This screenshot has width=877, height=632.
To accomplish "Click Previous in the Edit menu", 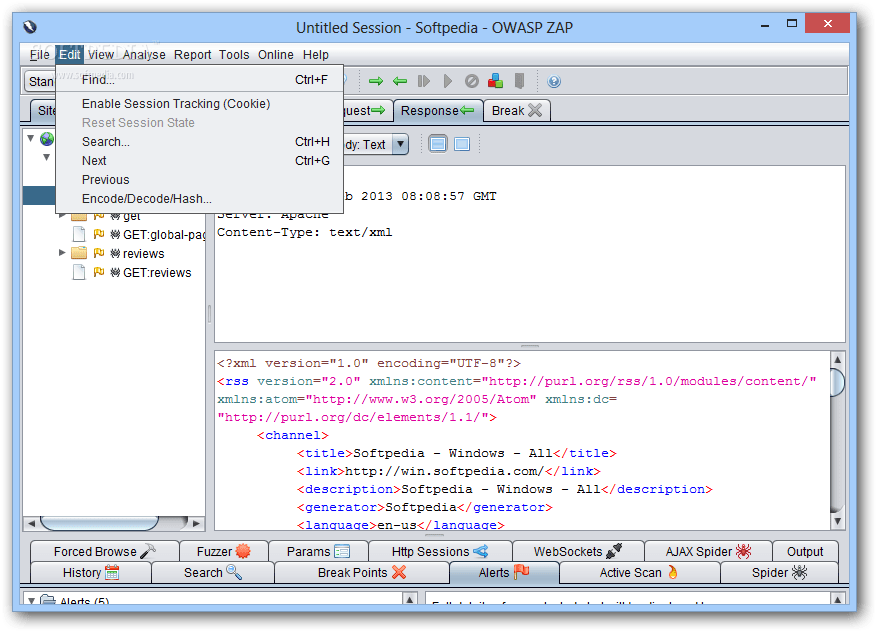I will 199,180.
